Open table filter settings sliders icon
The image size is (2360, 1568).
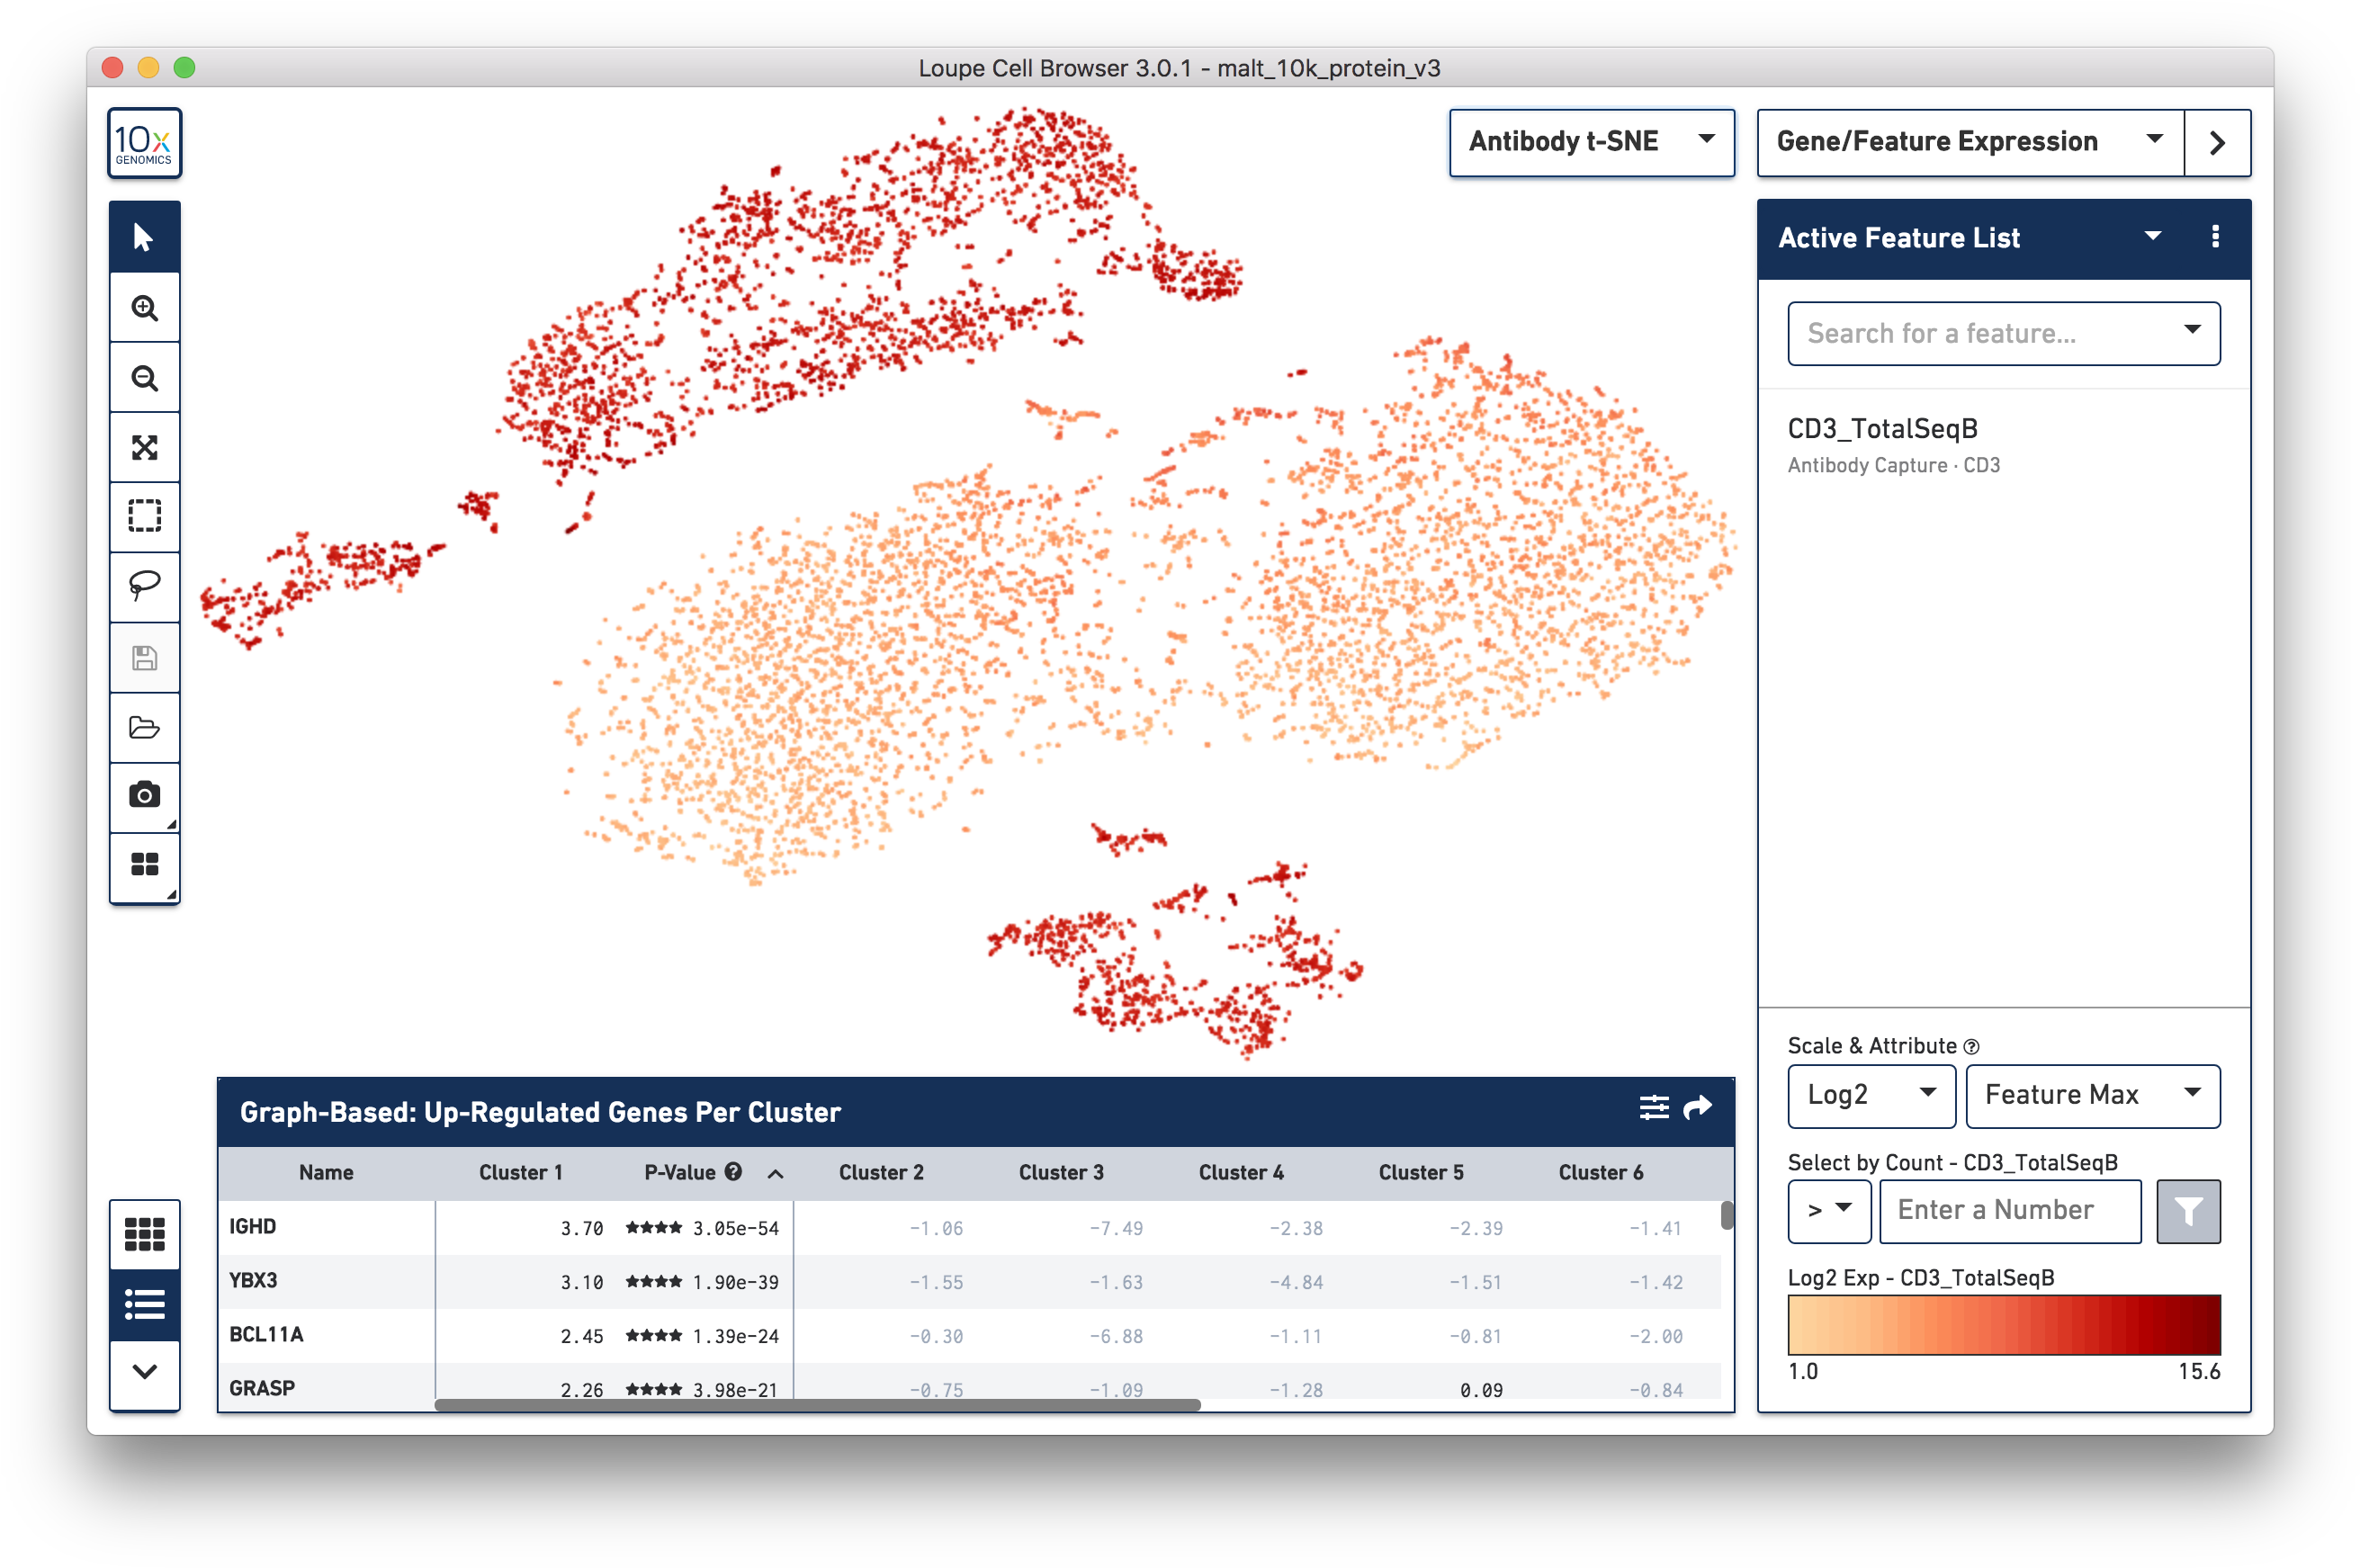pos(1654,1107)
